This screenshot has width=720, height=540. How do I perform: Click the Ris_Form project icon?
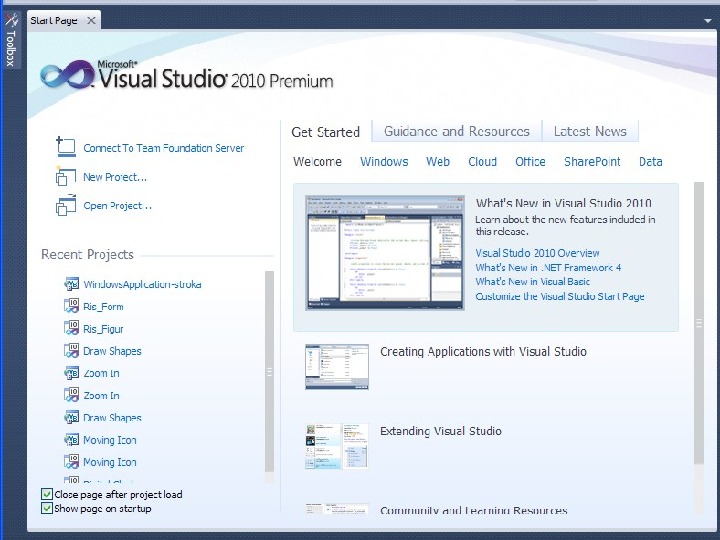click(x=72, y=306)
